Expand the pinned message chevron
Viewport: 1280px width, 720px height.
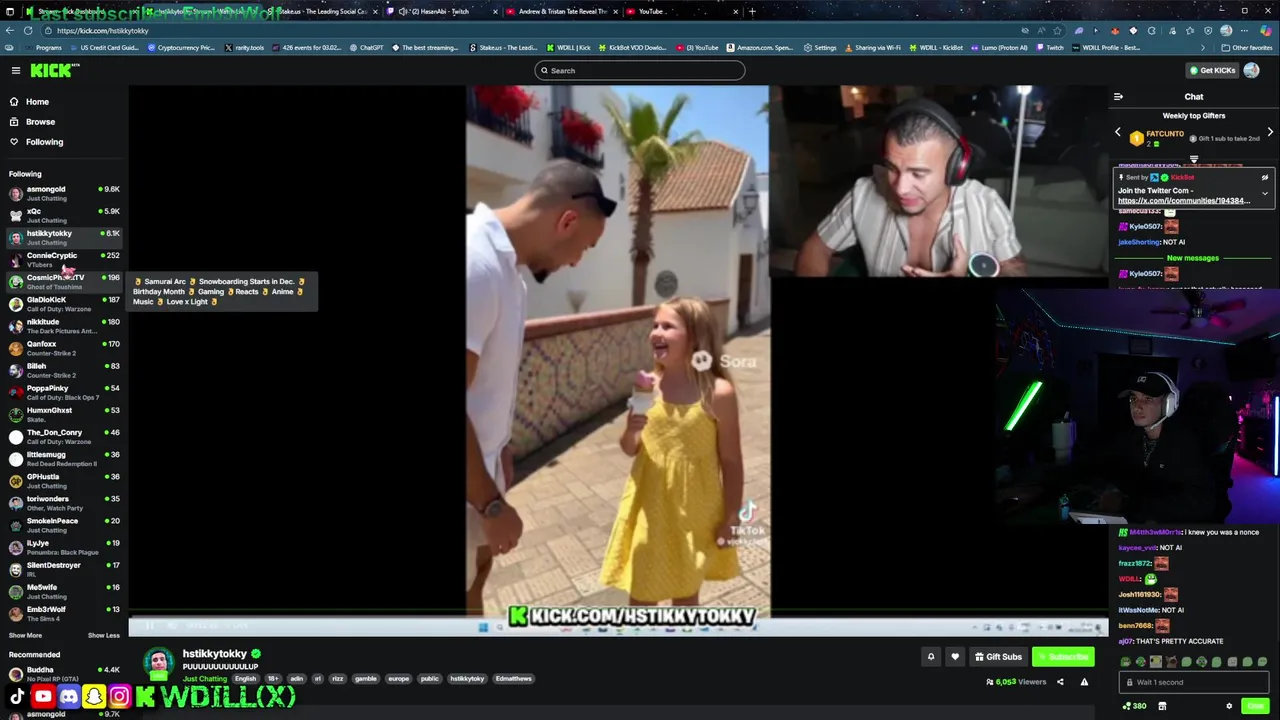click(x=1264, y=193)
